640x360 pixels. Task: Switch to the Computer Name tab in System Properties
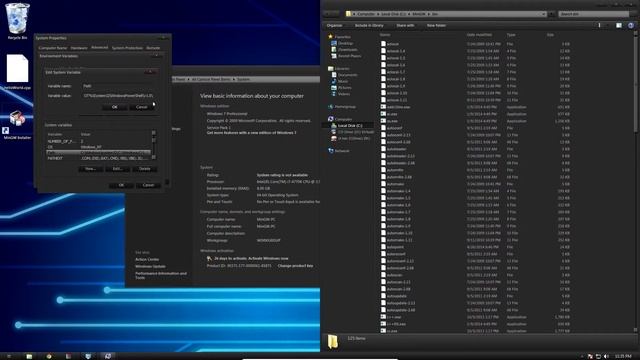pyautogui.click(x=53, y=48)
